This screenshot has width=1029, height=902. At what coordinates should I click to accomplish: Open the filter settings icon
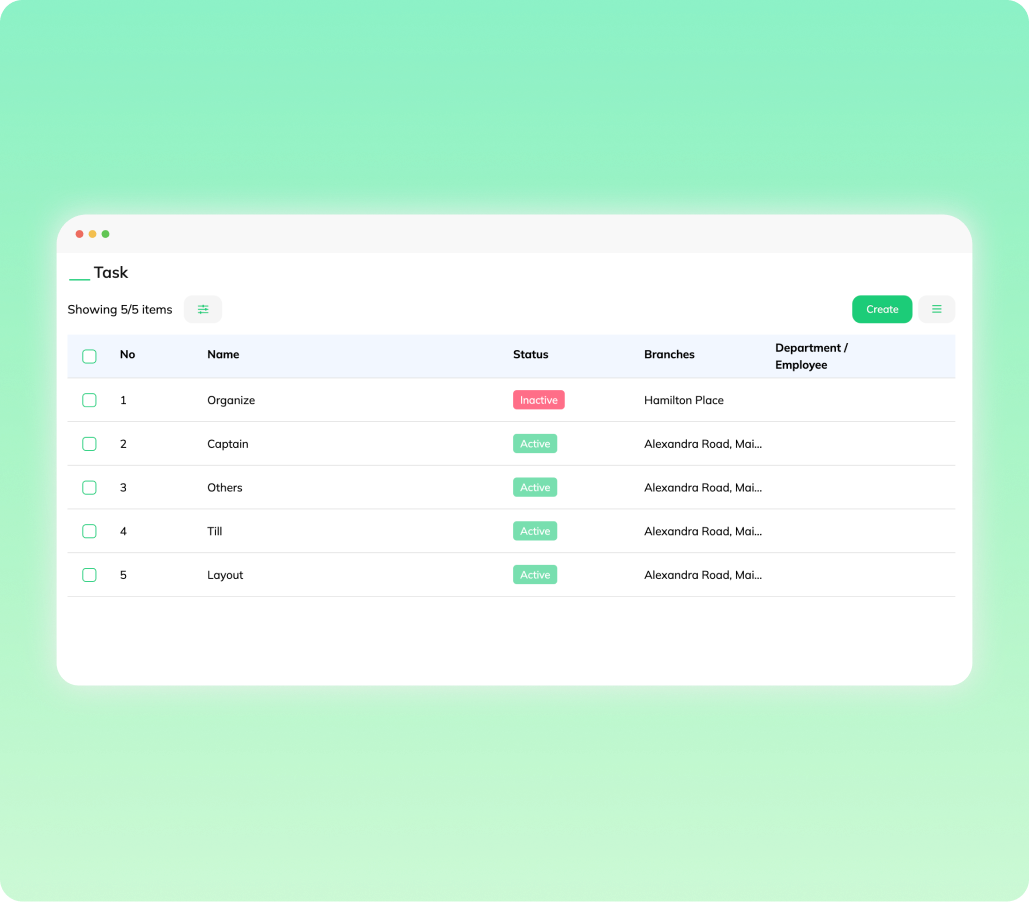(203, 310)
